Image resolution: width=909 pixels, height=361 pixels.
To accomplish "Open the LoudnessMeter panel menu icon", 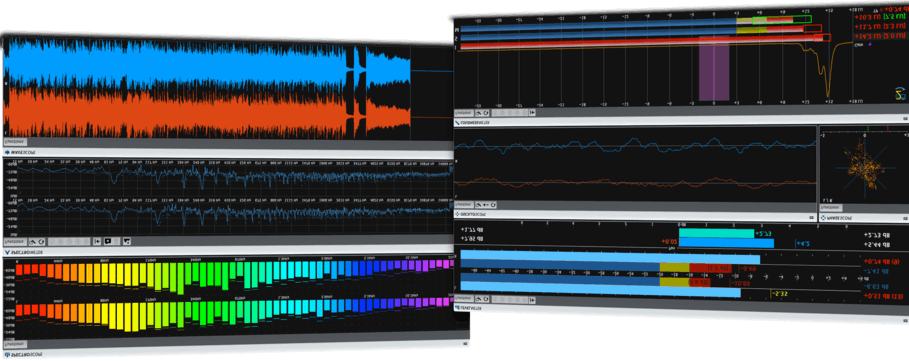I will pyautogui.click(x=905, y=118).
